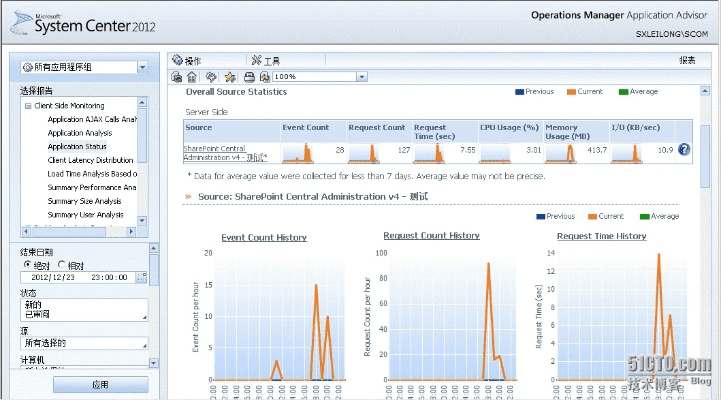Screen dimensions: 721x400
Task: Click the back navigation icon in report toolbar
Action: click(x=176, y=76)
